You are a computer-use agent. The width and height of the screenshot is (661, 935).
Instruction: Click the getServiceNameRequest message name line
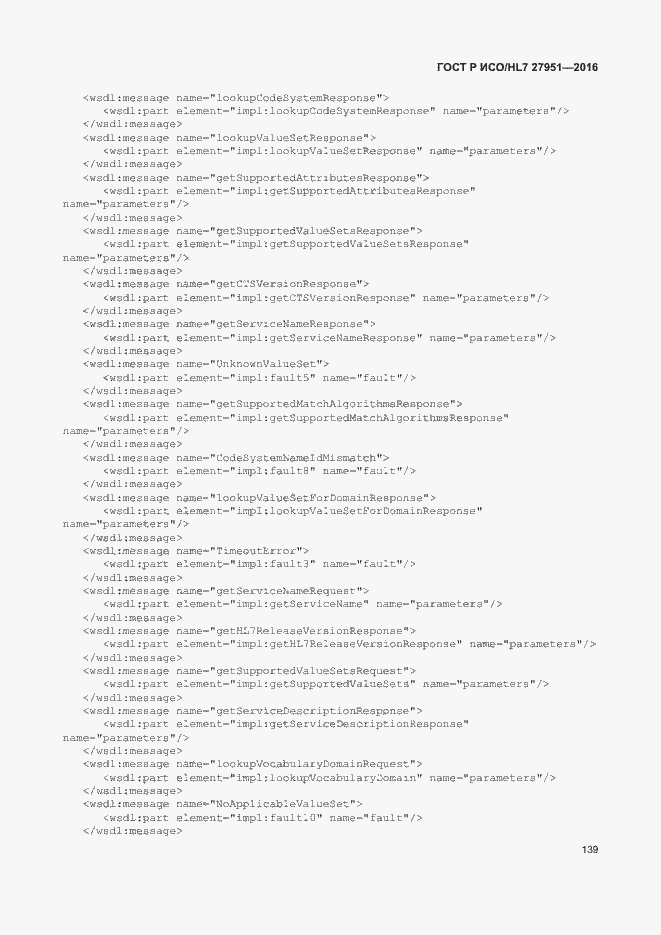[226, 591]
